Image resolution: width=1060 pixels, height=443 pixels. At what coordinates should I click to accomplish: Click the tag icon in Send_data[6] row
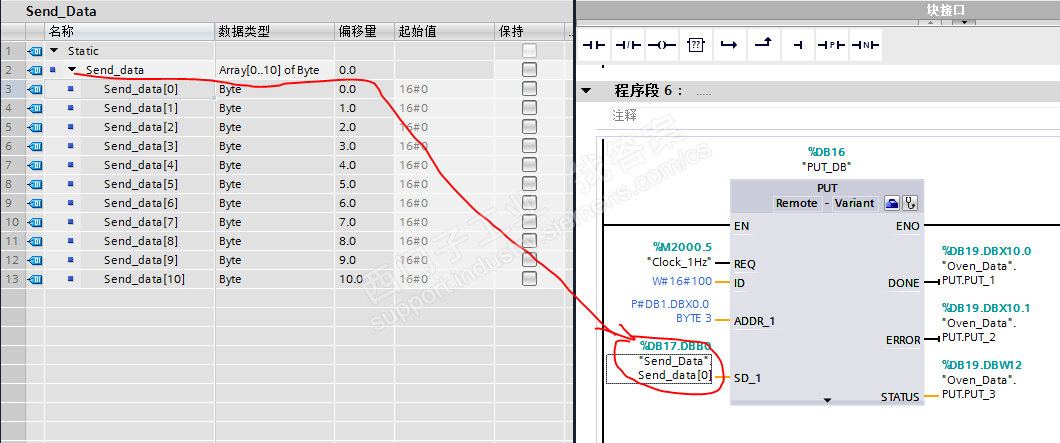click(34, 202)
